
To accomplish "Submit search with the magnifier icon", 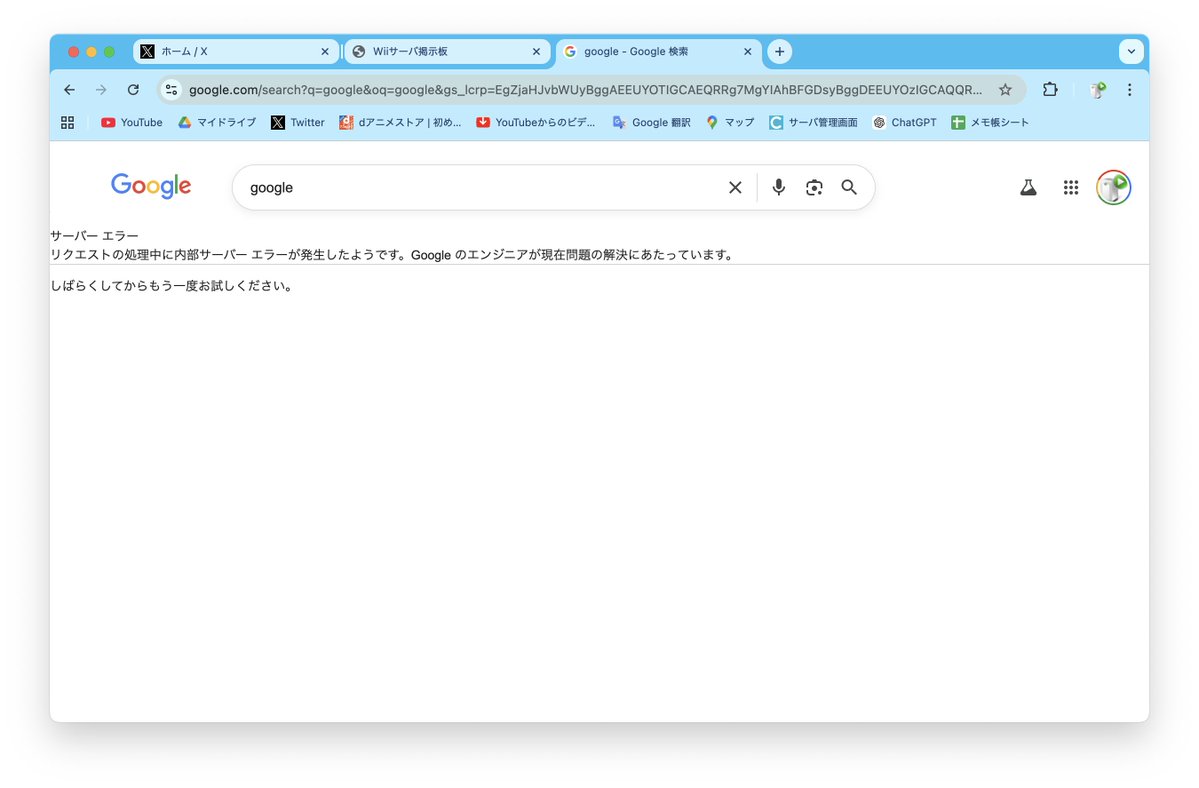I will click(x=849, y=187).
